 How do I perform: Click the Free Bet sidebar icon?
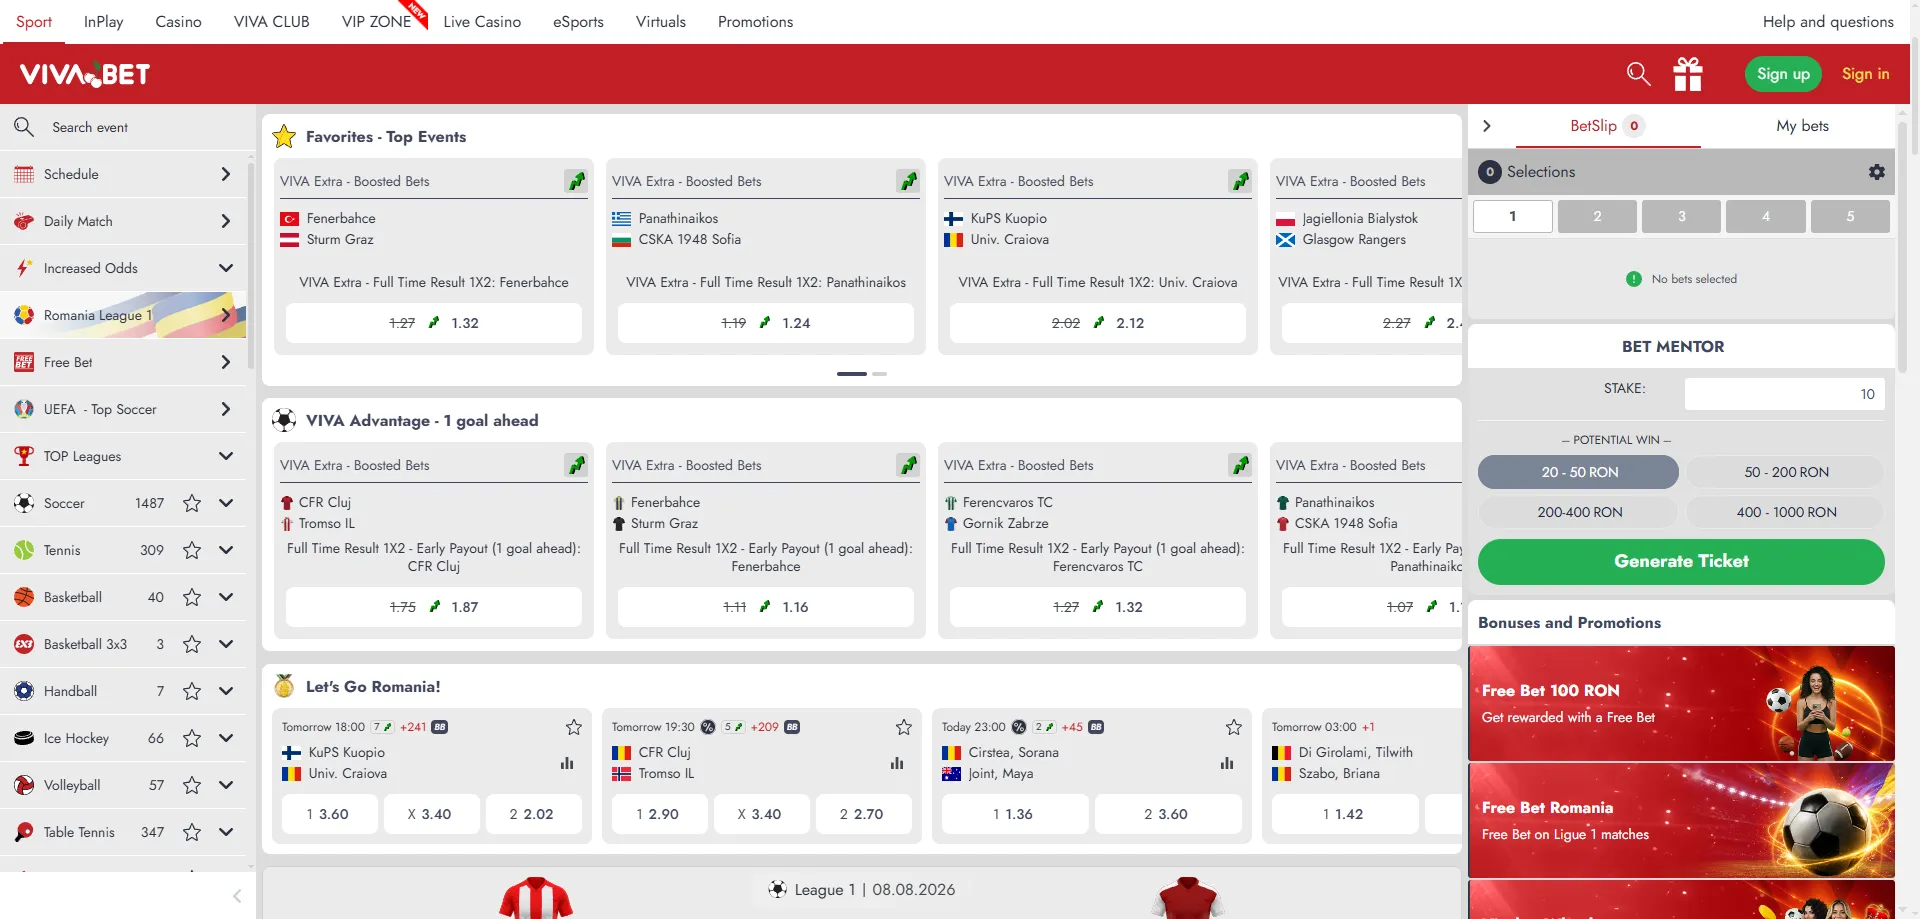[24, 362]
